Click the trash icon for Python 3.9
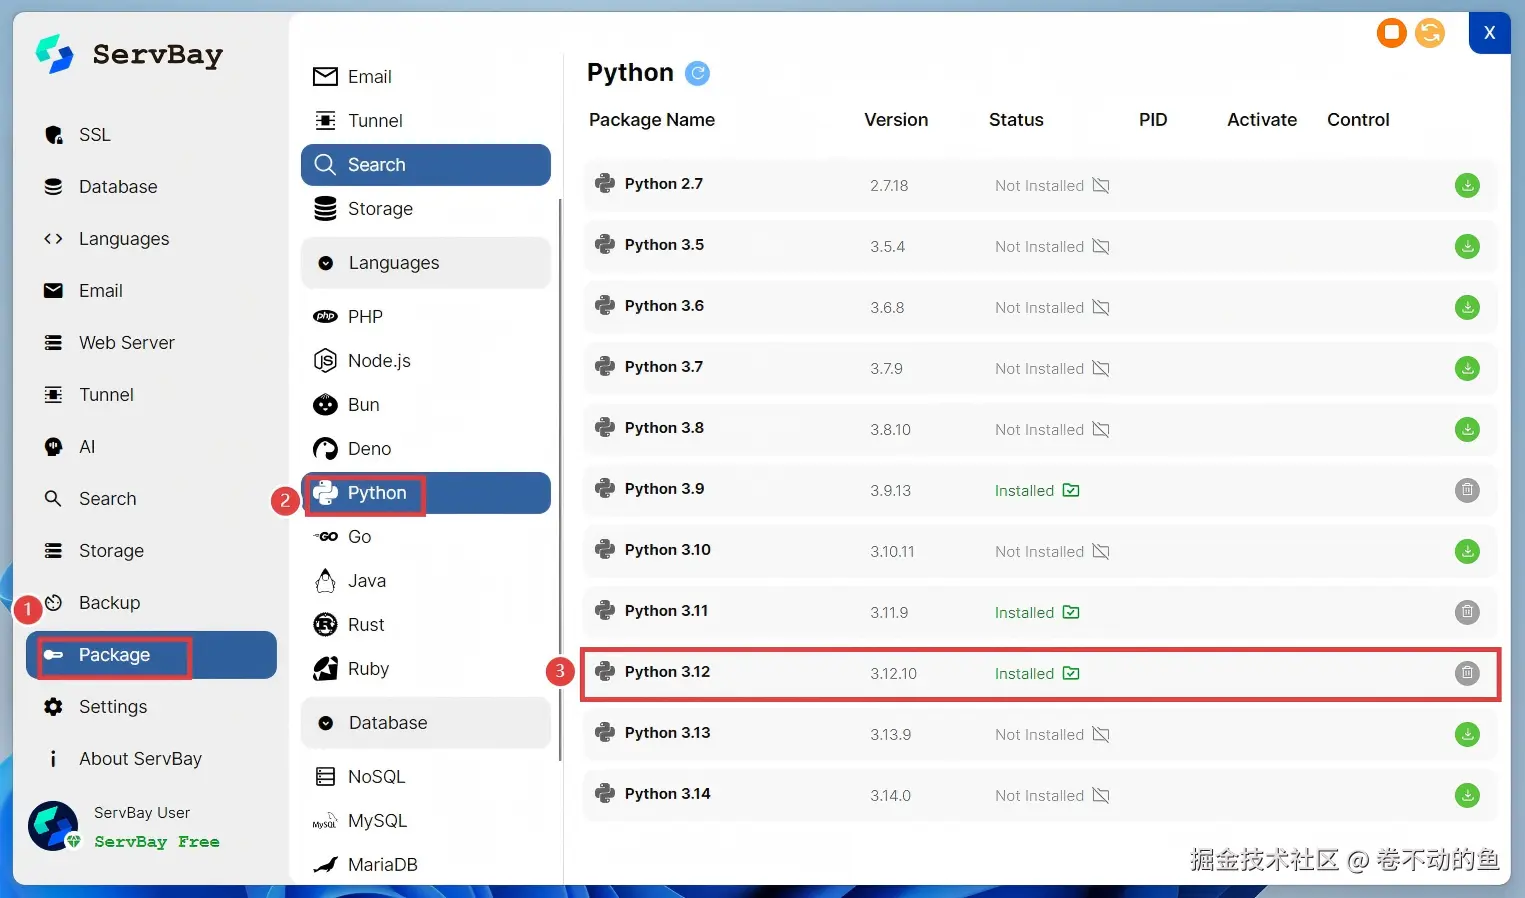1525x898 pixels. 1467,490
